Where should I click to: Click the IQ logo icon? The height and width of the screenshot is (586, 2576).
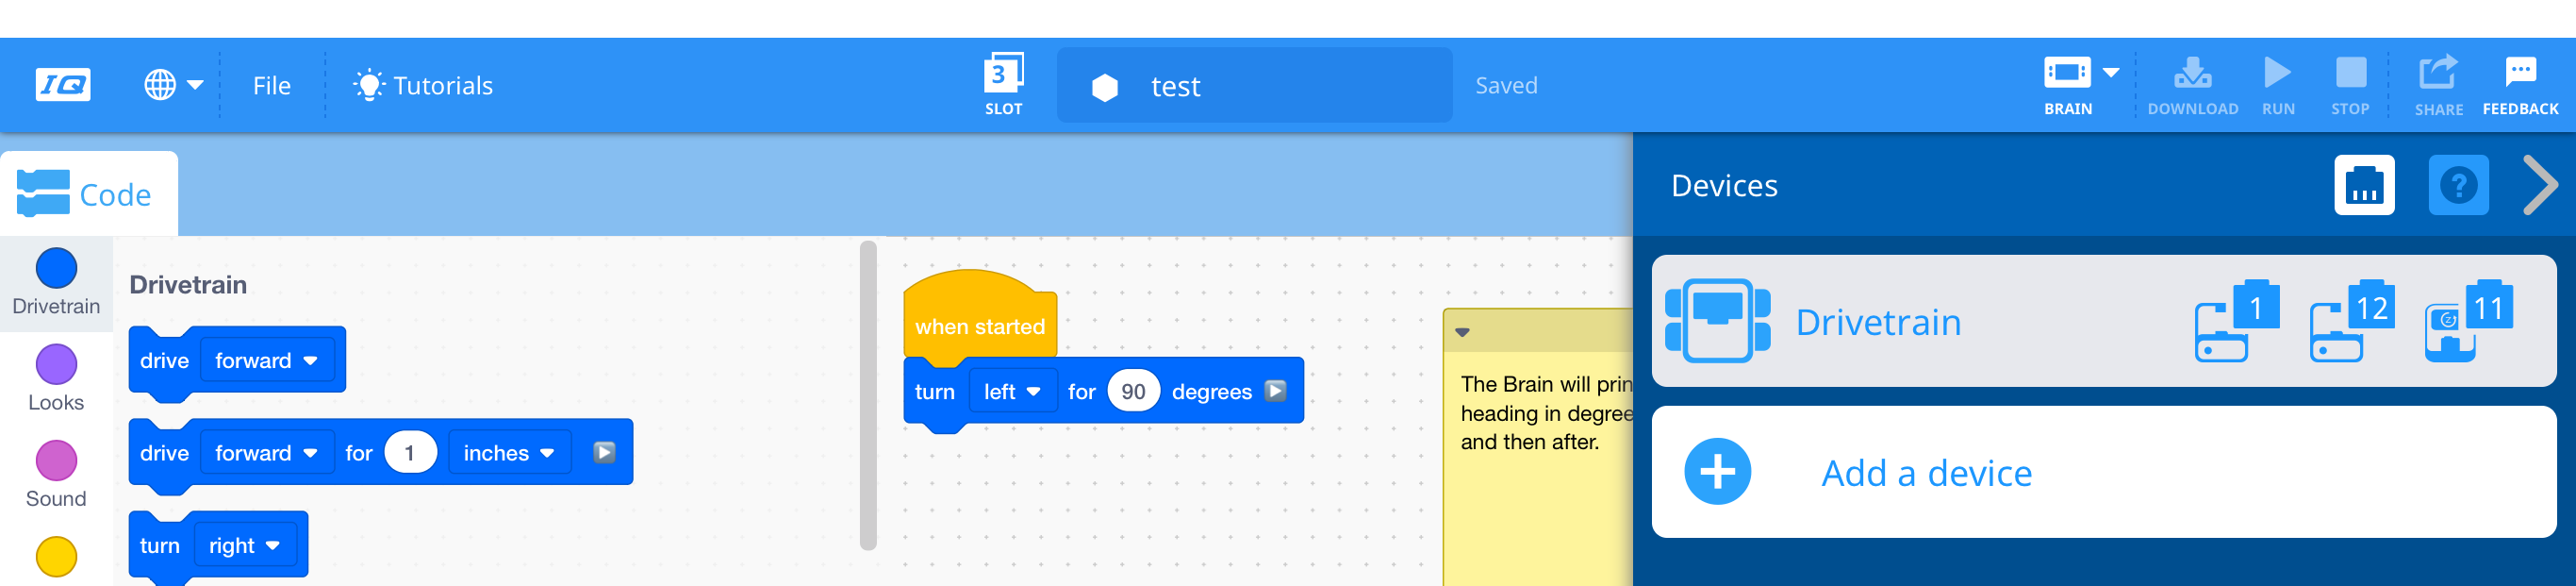(x=63, y=85)
